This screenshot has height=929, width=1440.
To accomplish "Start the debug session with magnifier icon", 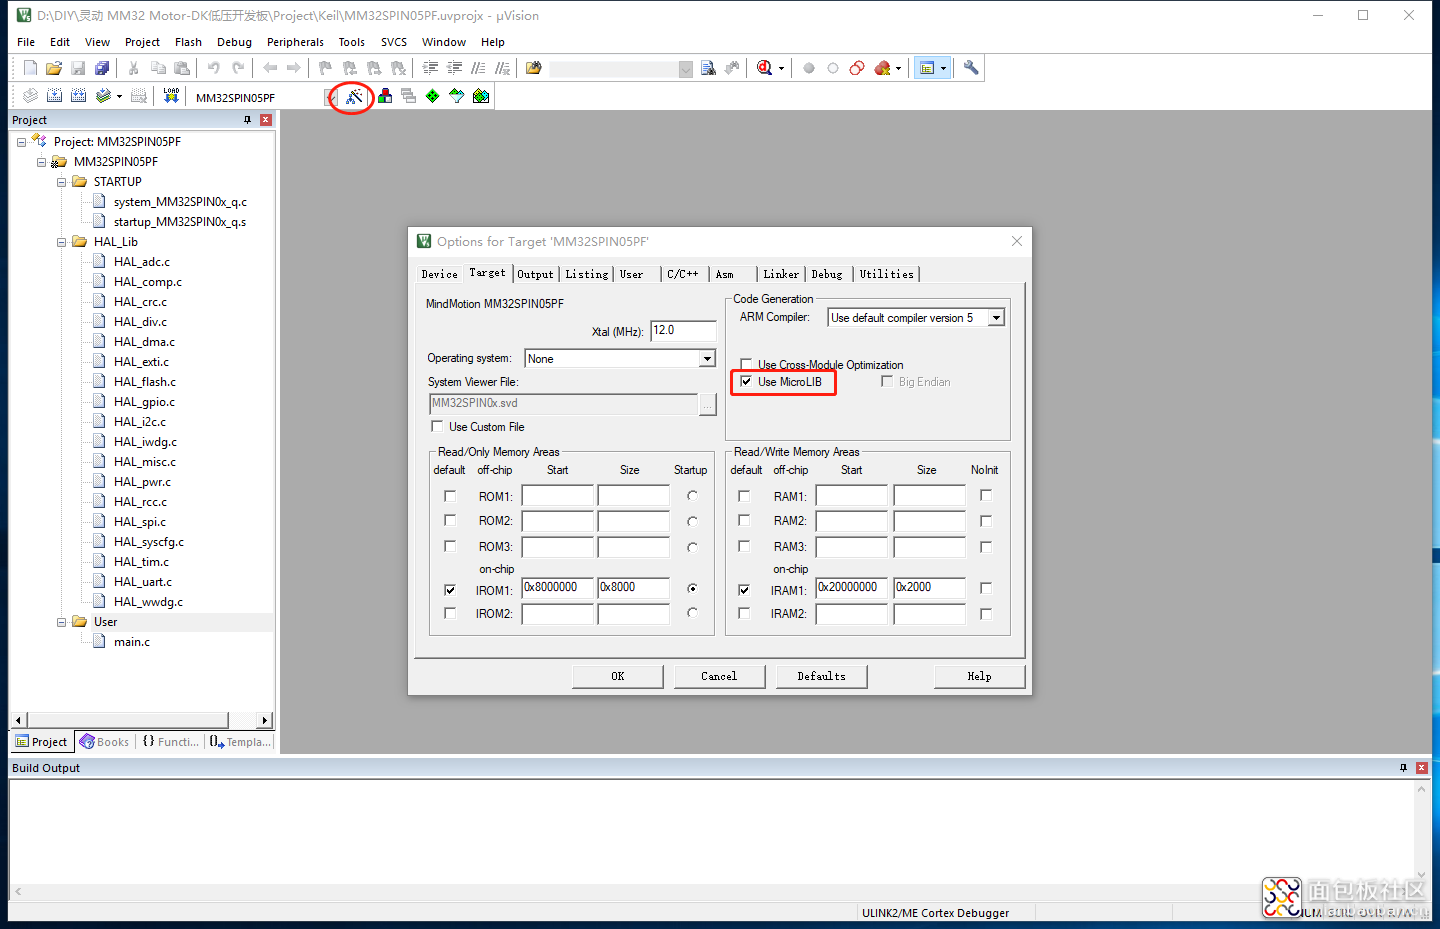I will point(765,68).
